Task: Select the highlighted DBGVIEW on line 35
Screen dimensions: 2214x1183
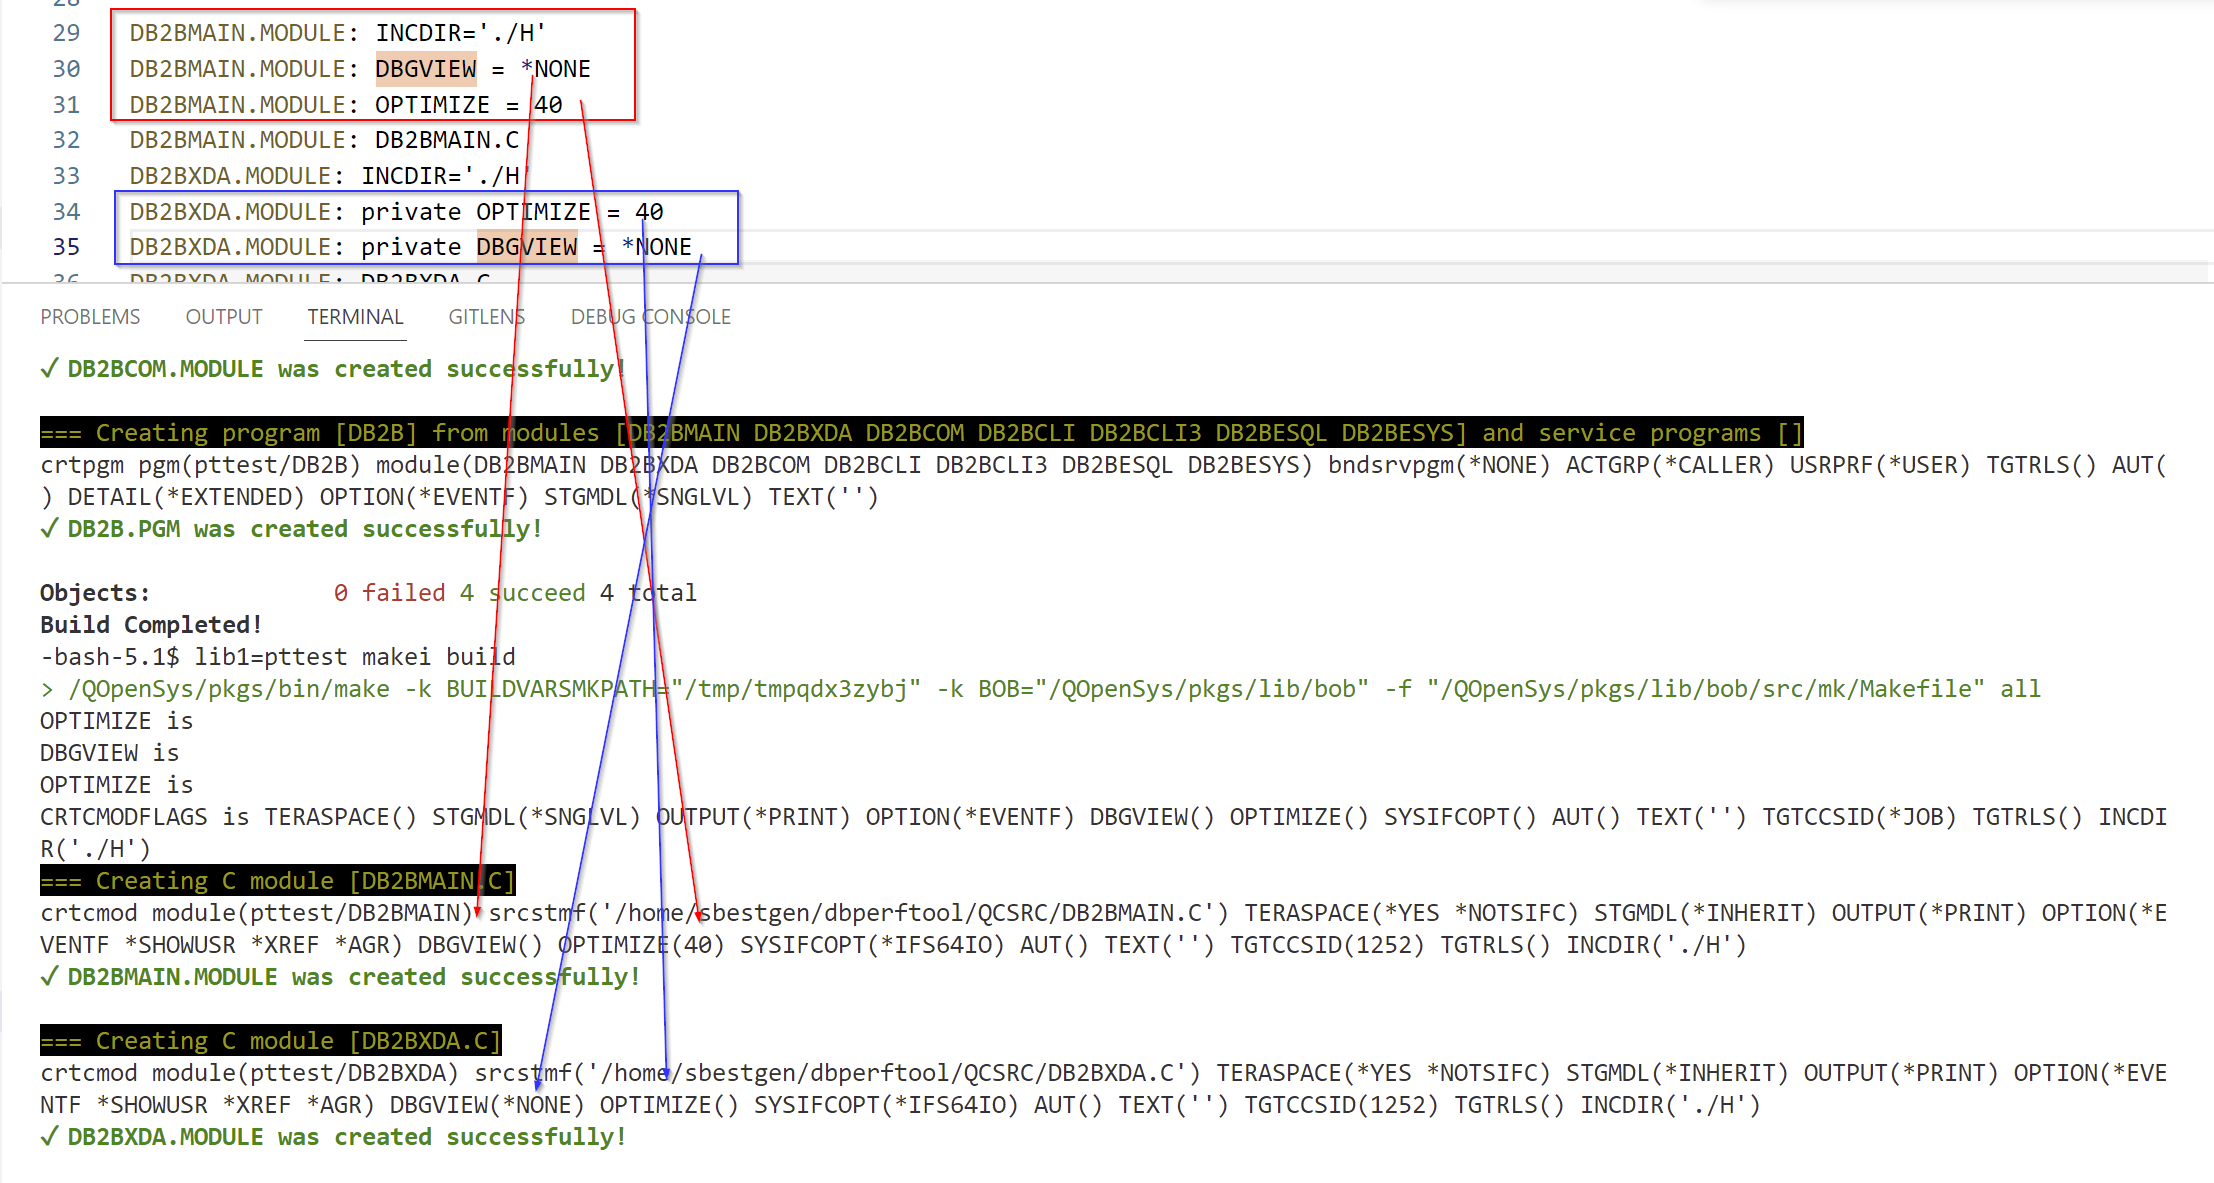Action: click(x=527, y=246)
